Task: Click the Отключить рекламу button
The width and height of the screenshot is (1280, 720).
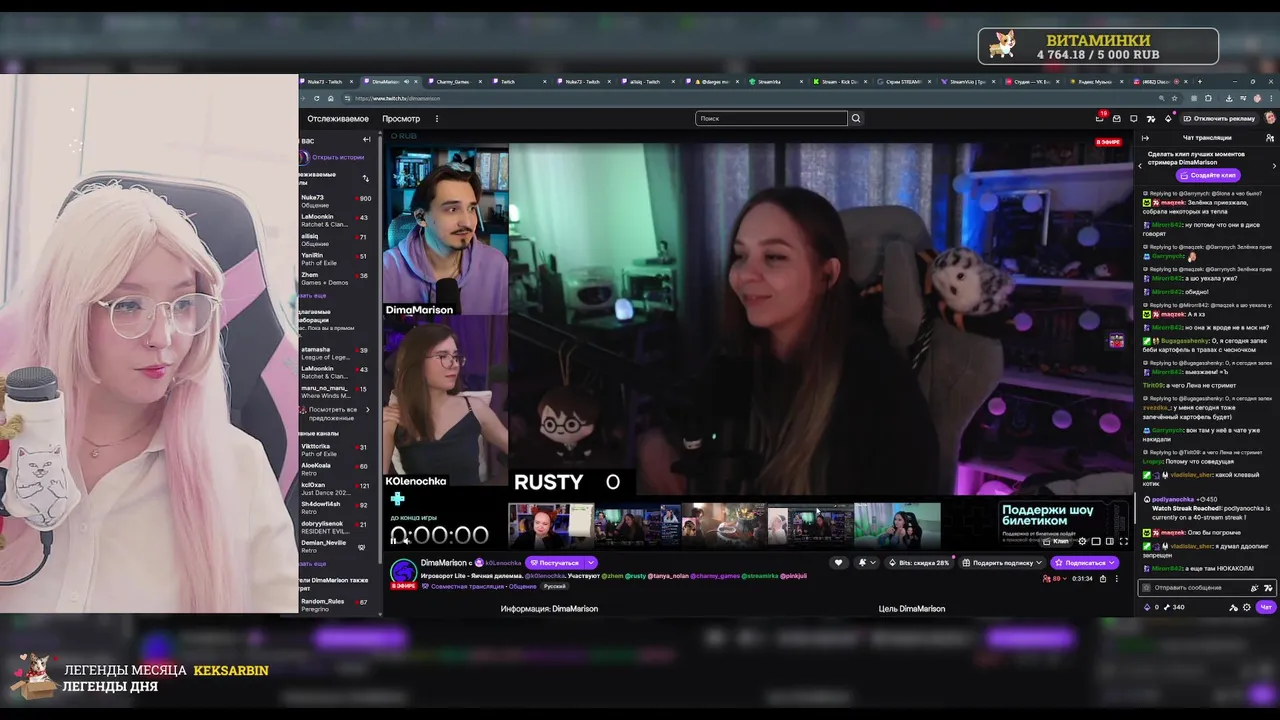Action: [x=1219, y=118]
